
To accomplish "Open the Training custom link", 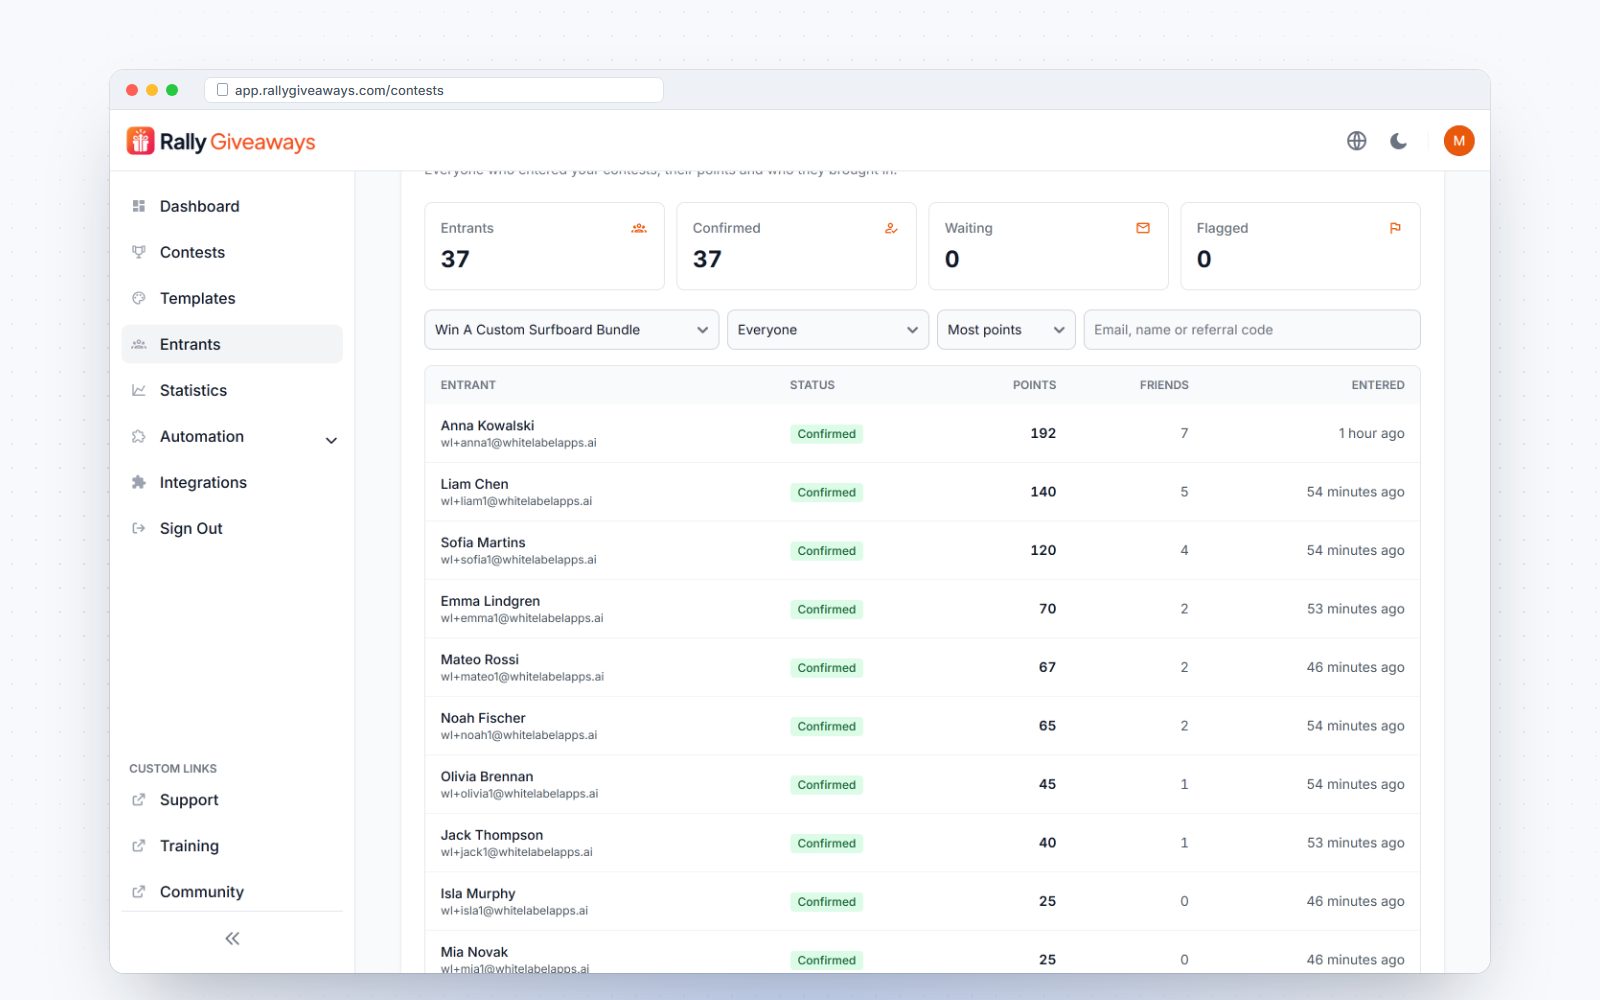I will click(232, 846).
